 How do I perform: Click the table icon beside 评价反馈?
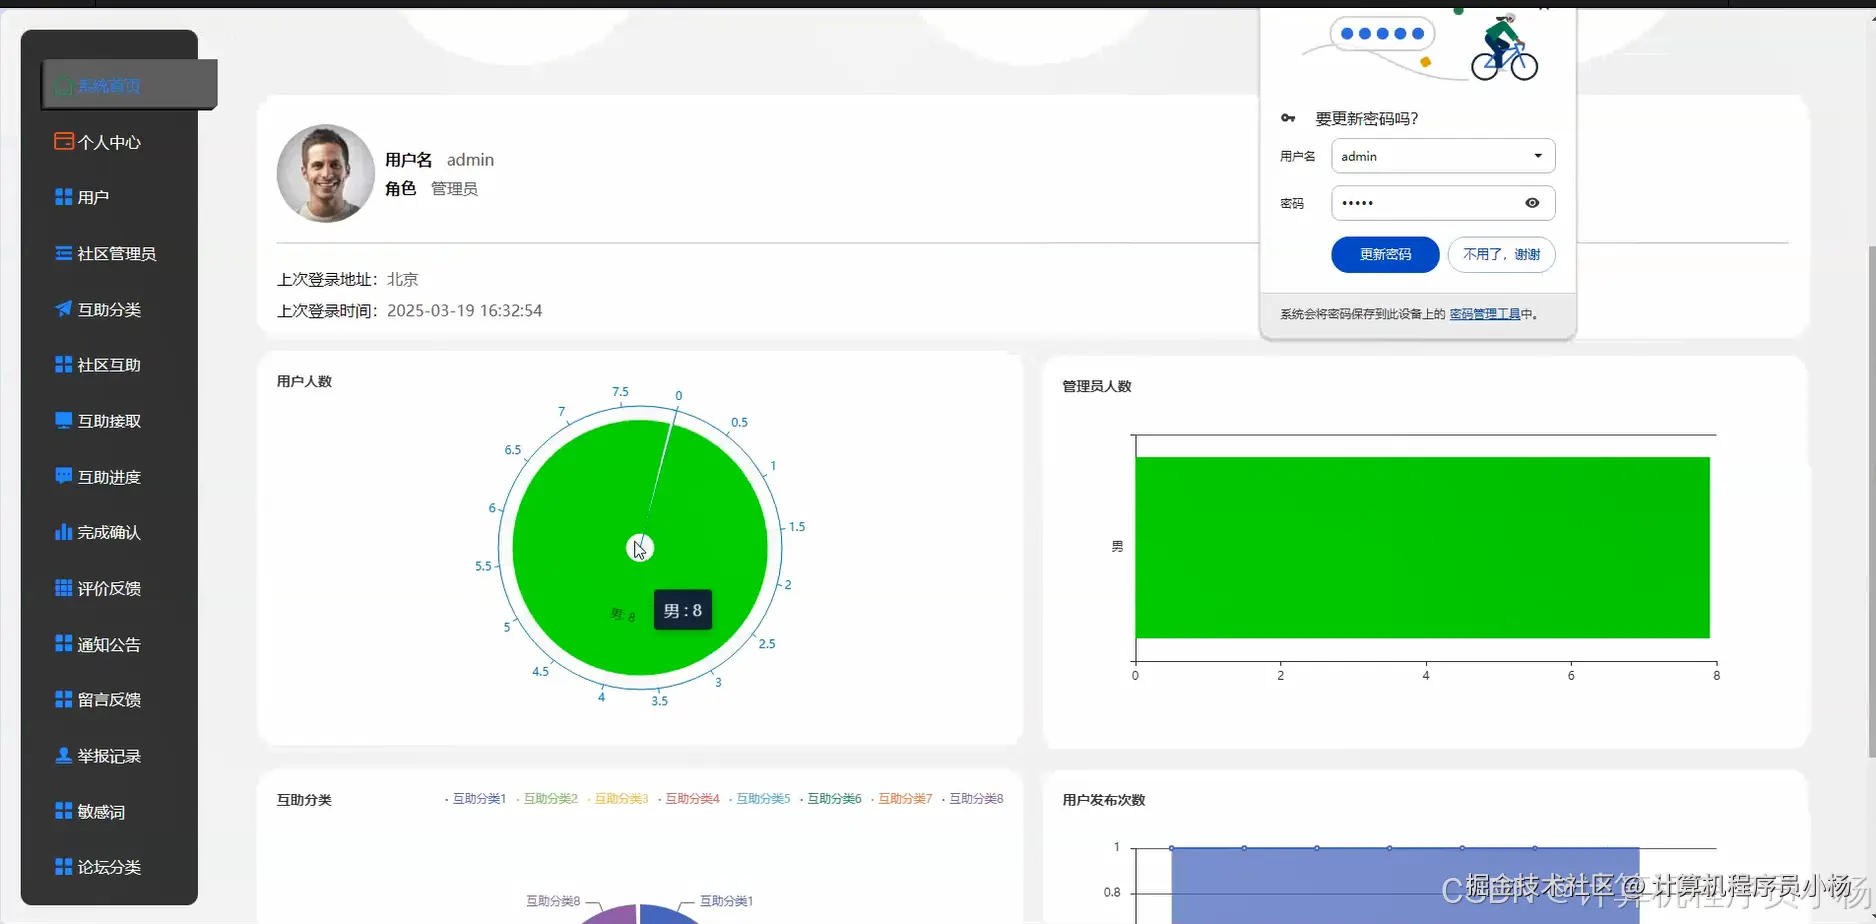(64, 588)
